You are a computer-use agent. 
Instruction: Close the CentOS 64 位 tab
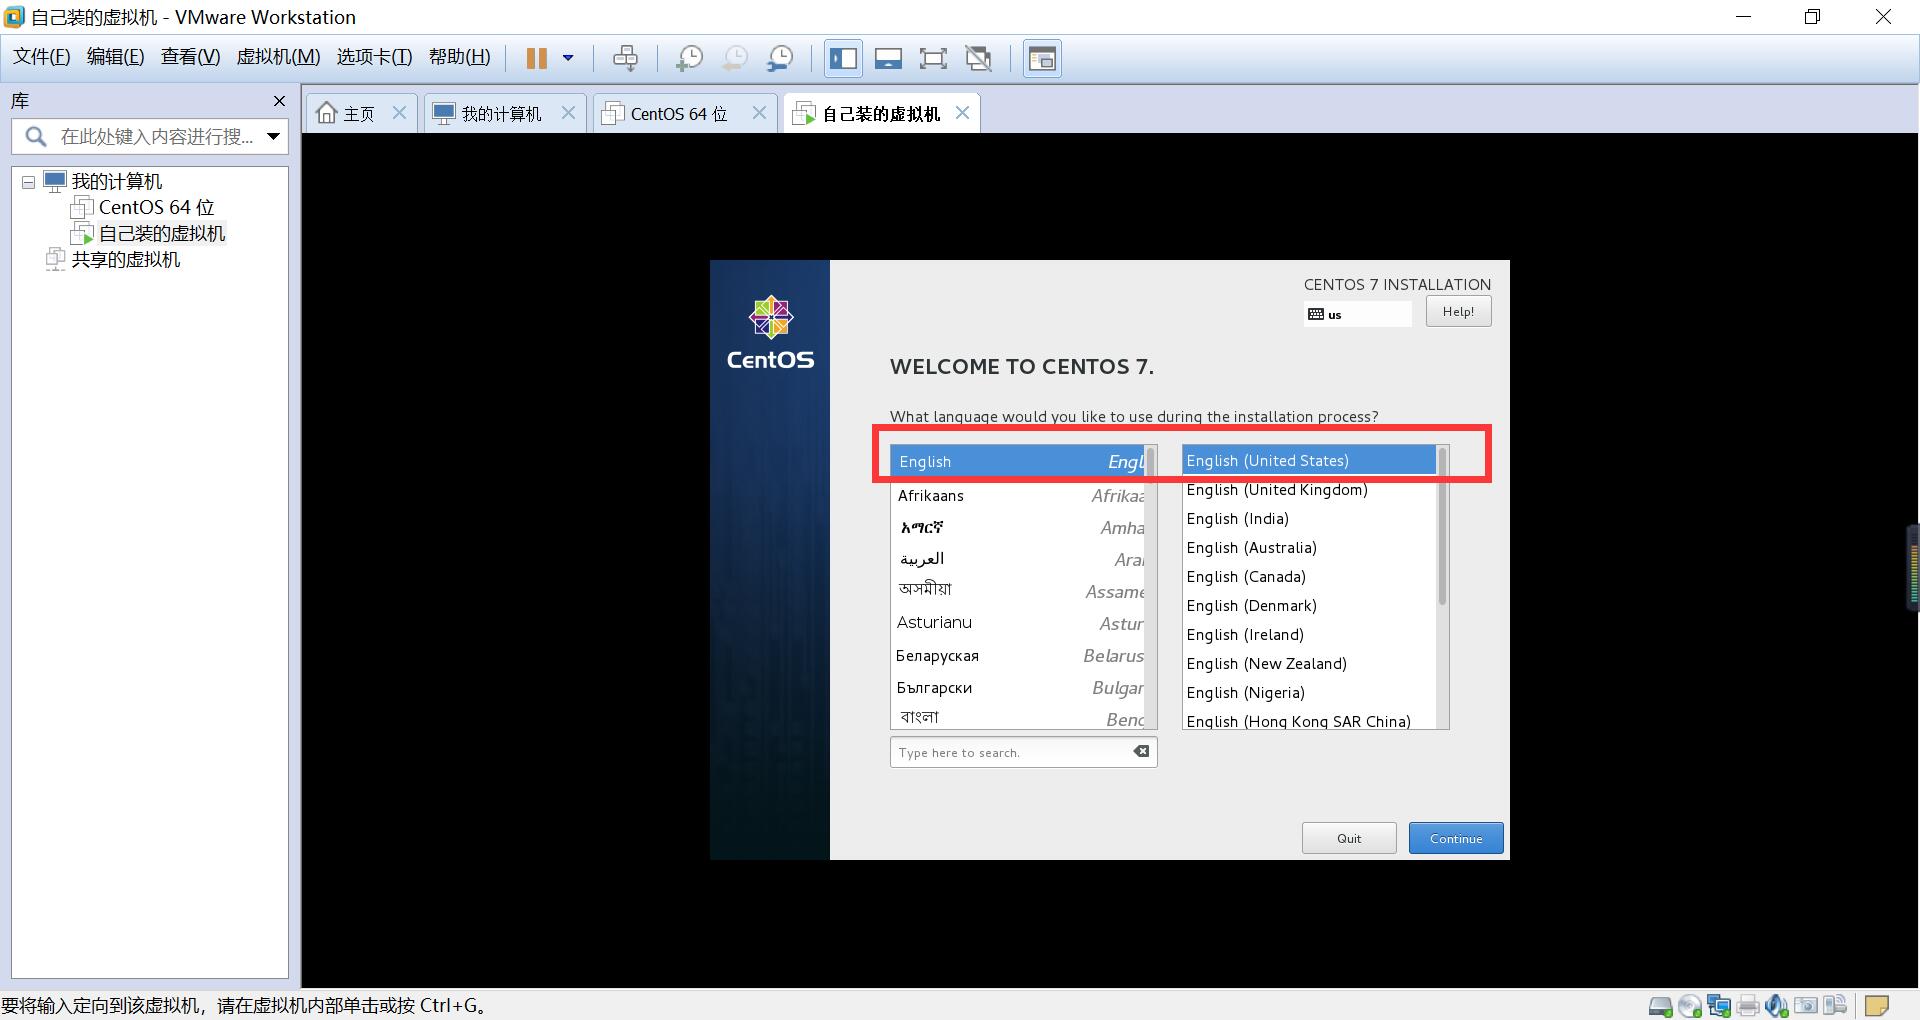point(759,113)
